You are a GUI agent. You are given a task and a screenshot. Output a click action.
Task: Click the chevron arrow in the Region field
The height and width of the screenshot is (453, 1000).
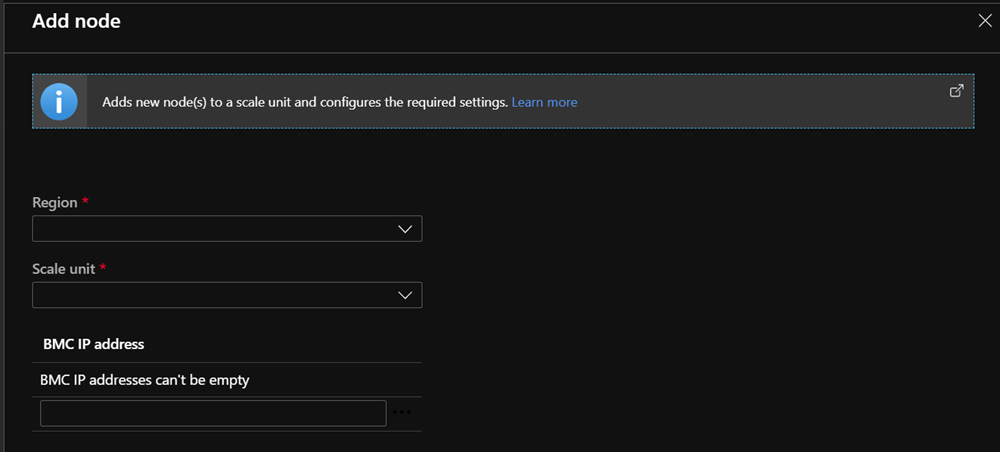point(405,229)
